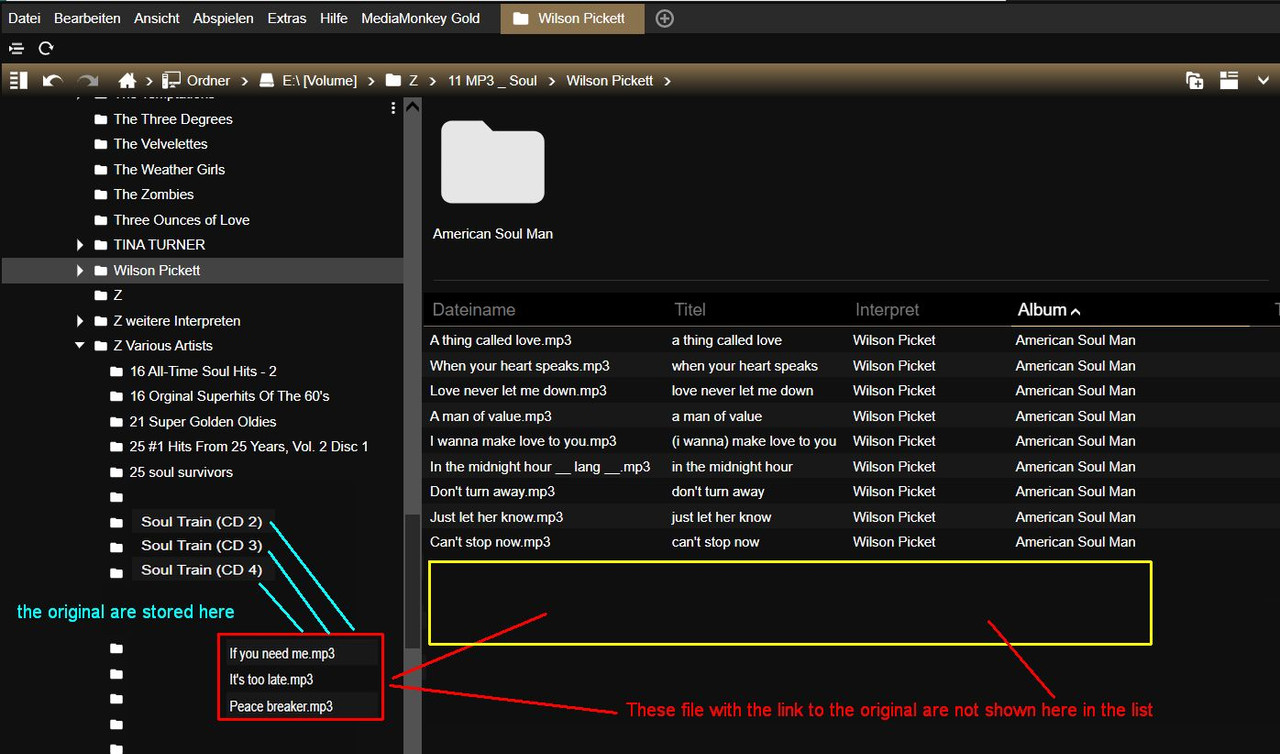The width and height of the screenshot is (1280, 754).
Task: Click the 11 MP3 _ Soul breadcrumb
Action: click(492, 80)
